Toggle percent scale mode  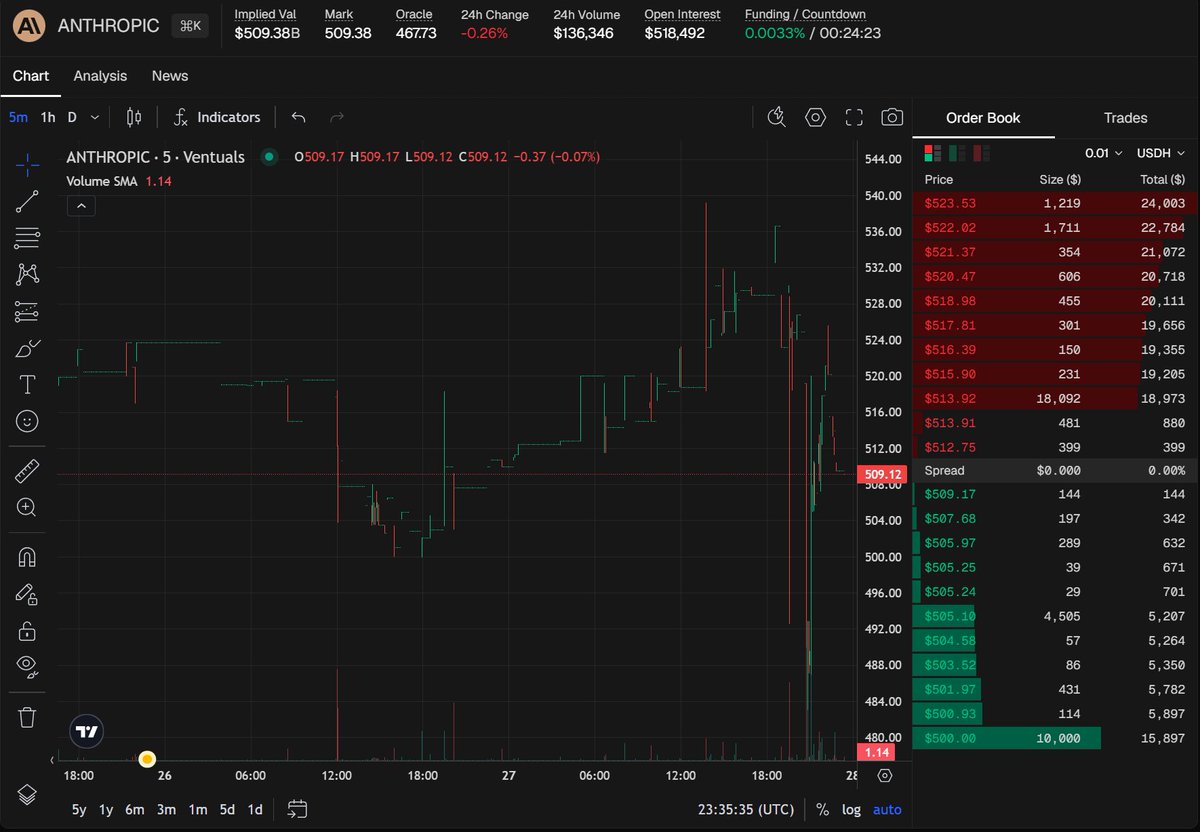(x=822, y=810)
